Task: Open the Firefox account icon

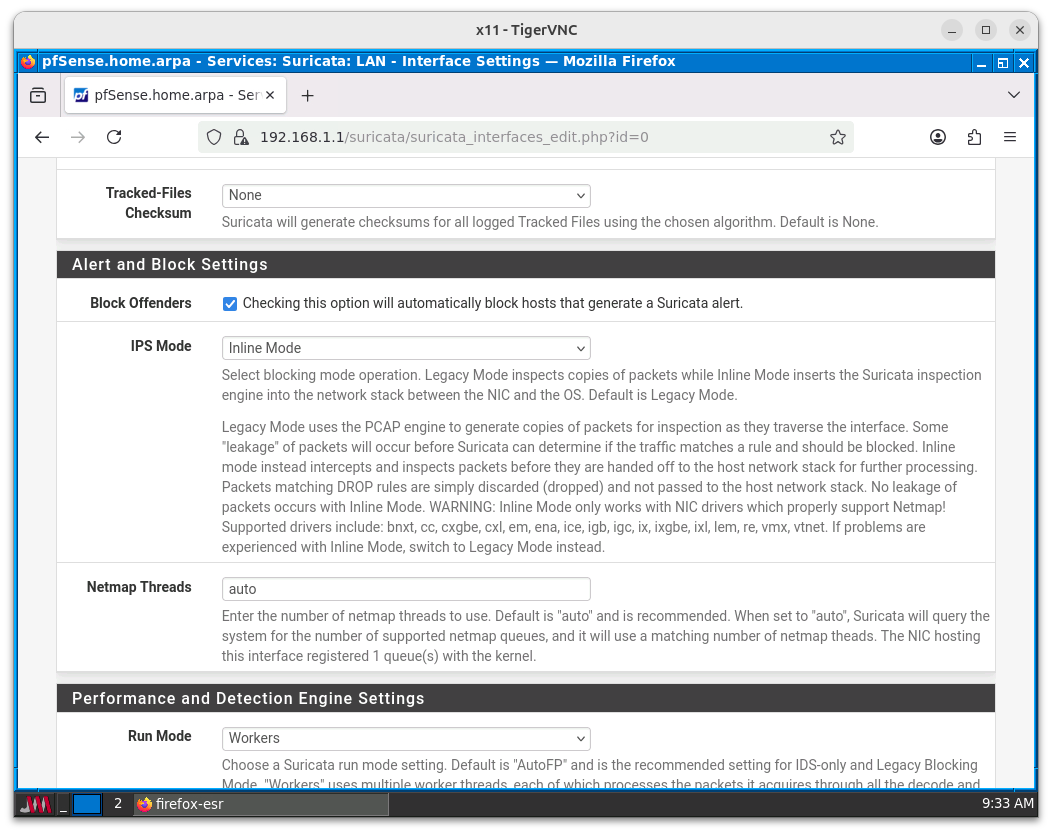Action: pos(938,138)
